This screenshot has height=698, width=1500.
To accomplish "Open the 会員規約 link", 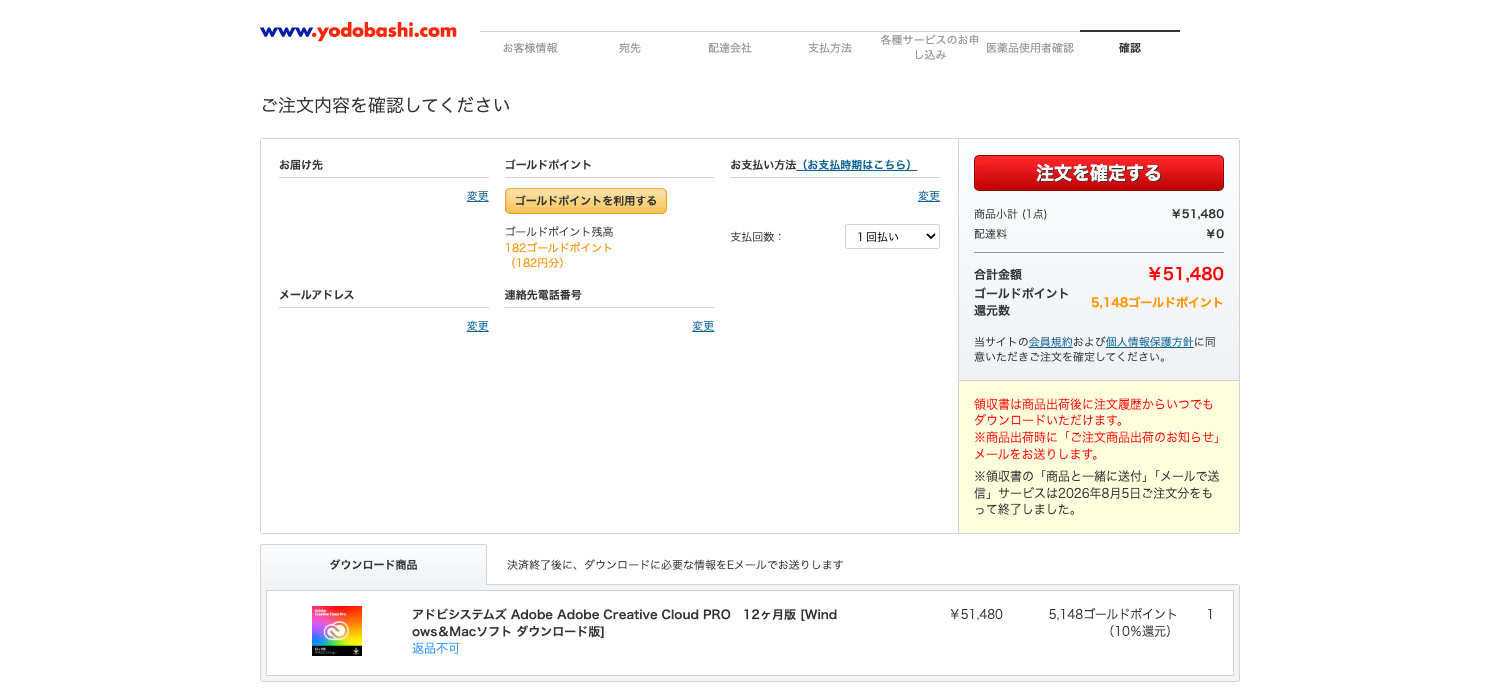I will point(1051,342).
